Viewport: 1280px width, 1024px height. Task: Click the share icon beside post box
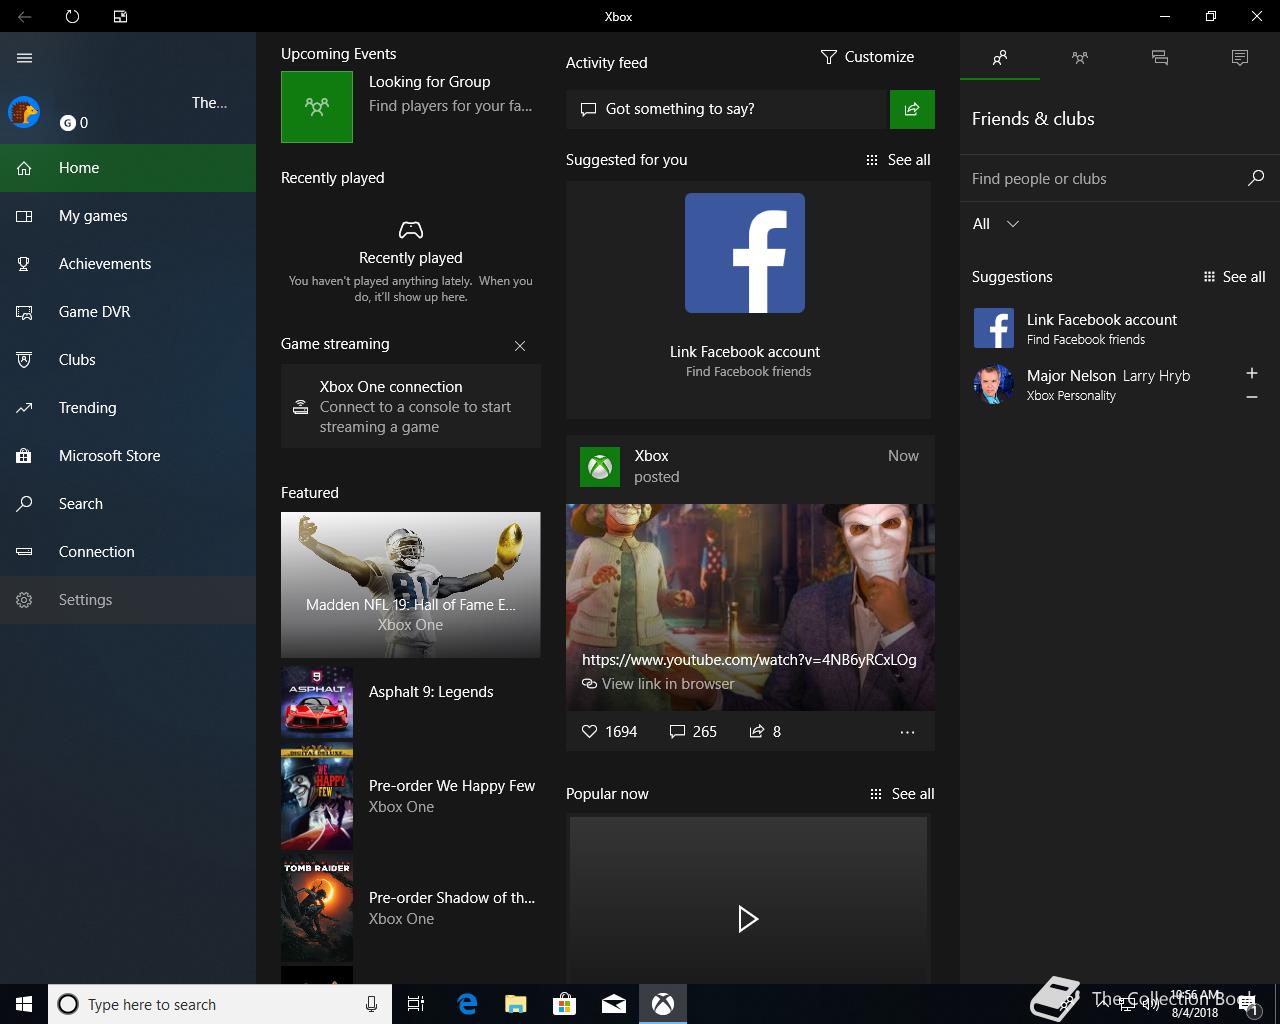click(x=912, y=110)
